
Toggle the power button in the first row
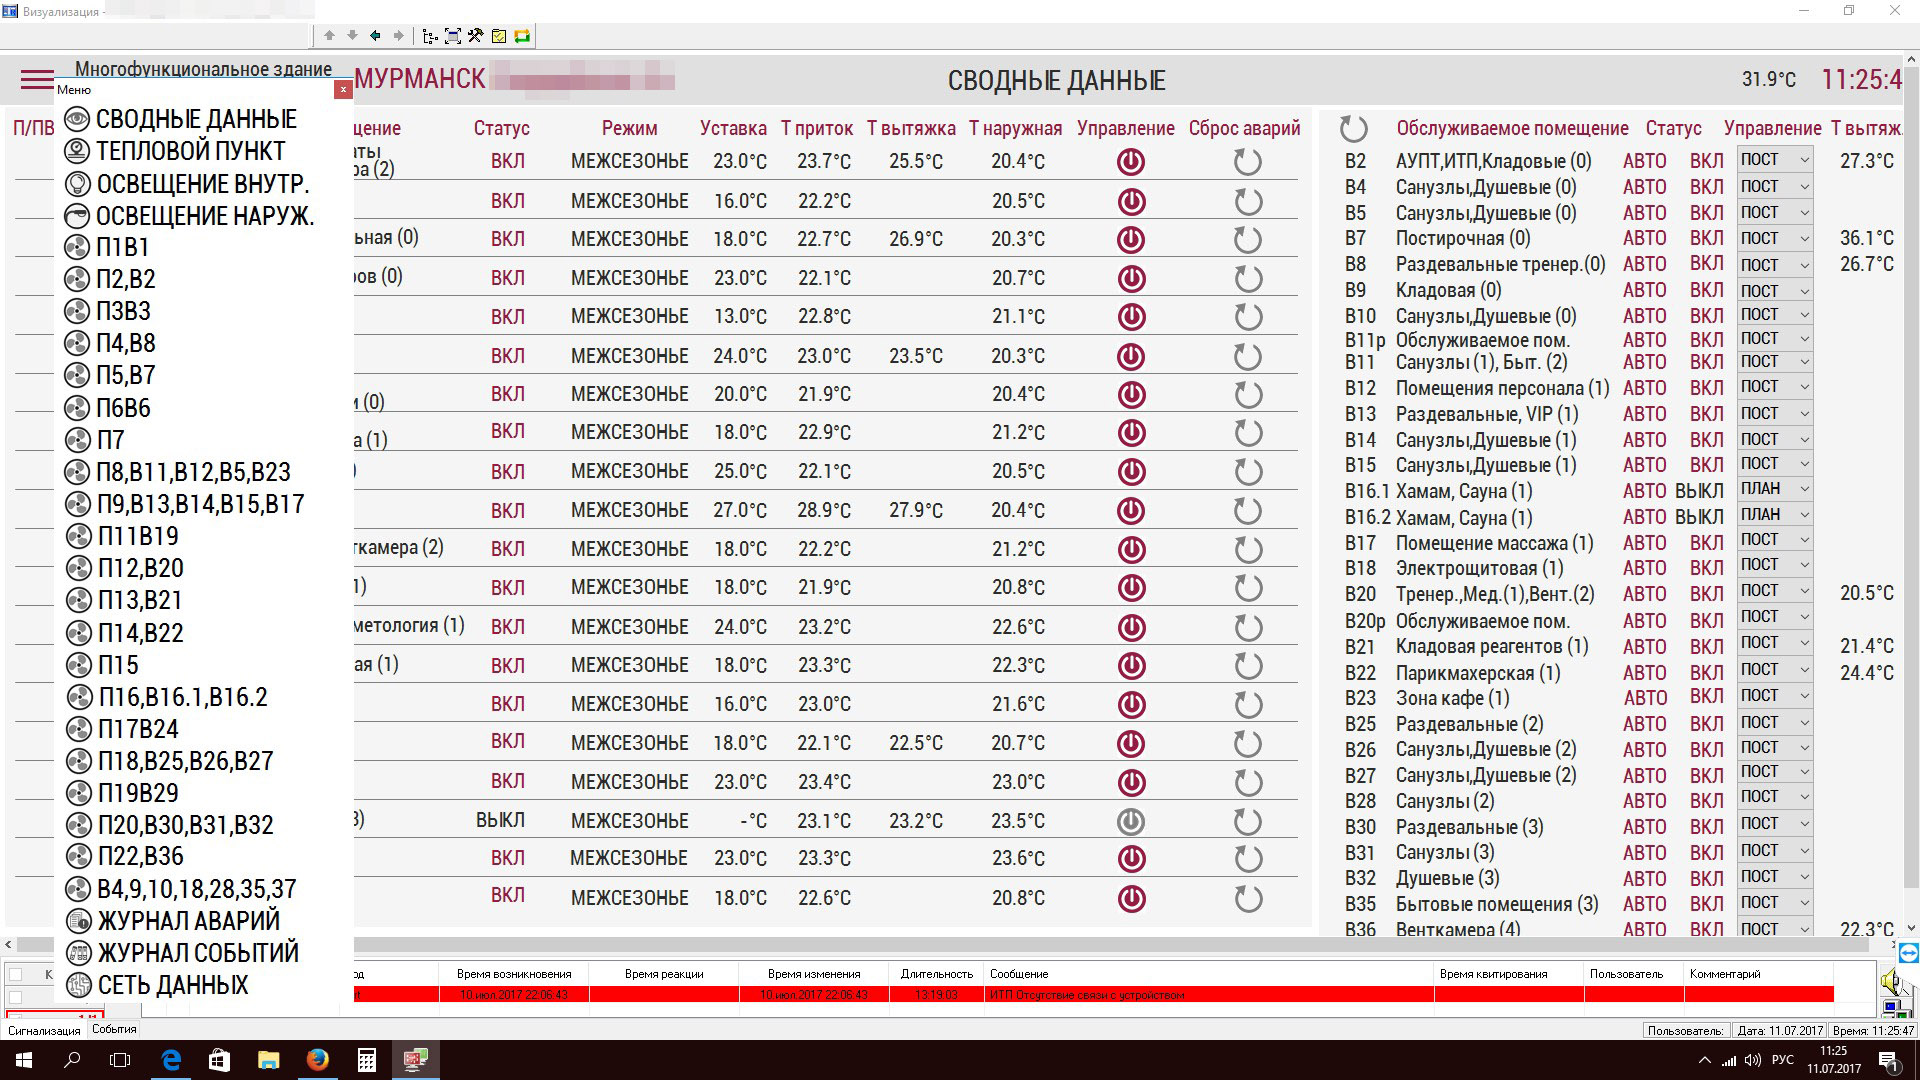[1131, 162]
